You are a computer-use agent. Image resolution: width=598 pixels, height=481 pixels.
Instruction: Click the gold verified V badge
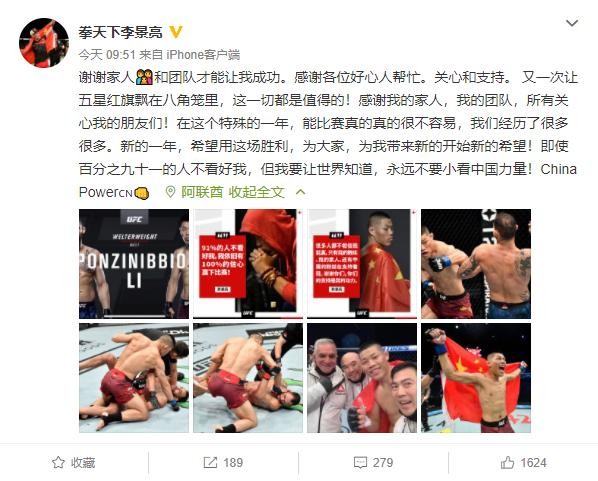click(176, 32)
